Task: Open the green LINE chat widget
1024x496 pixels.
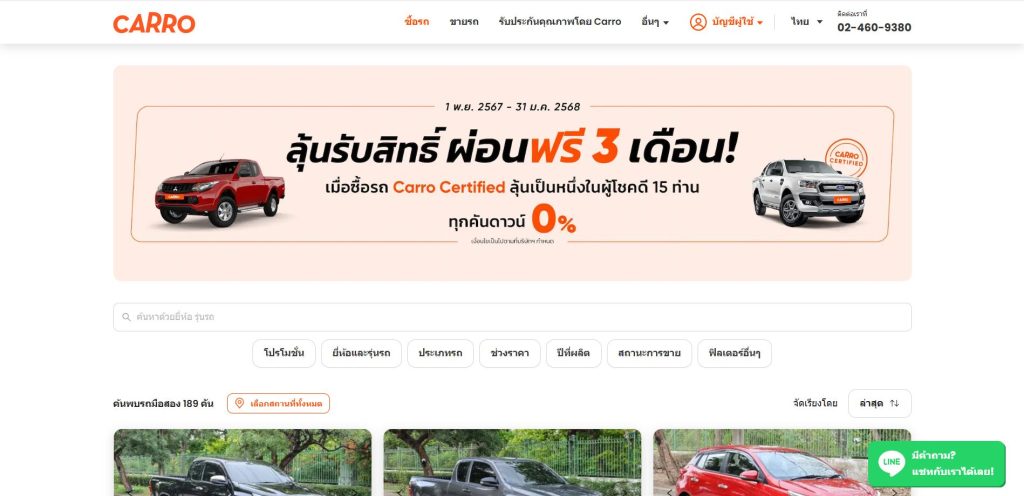Action: 936,463
